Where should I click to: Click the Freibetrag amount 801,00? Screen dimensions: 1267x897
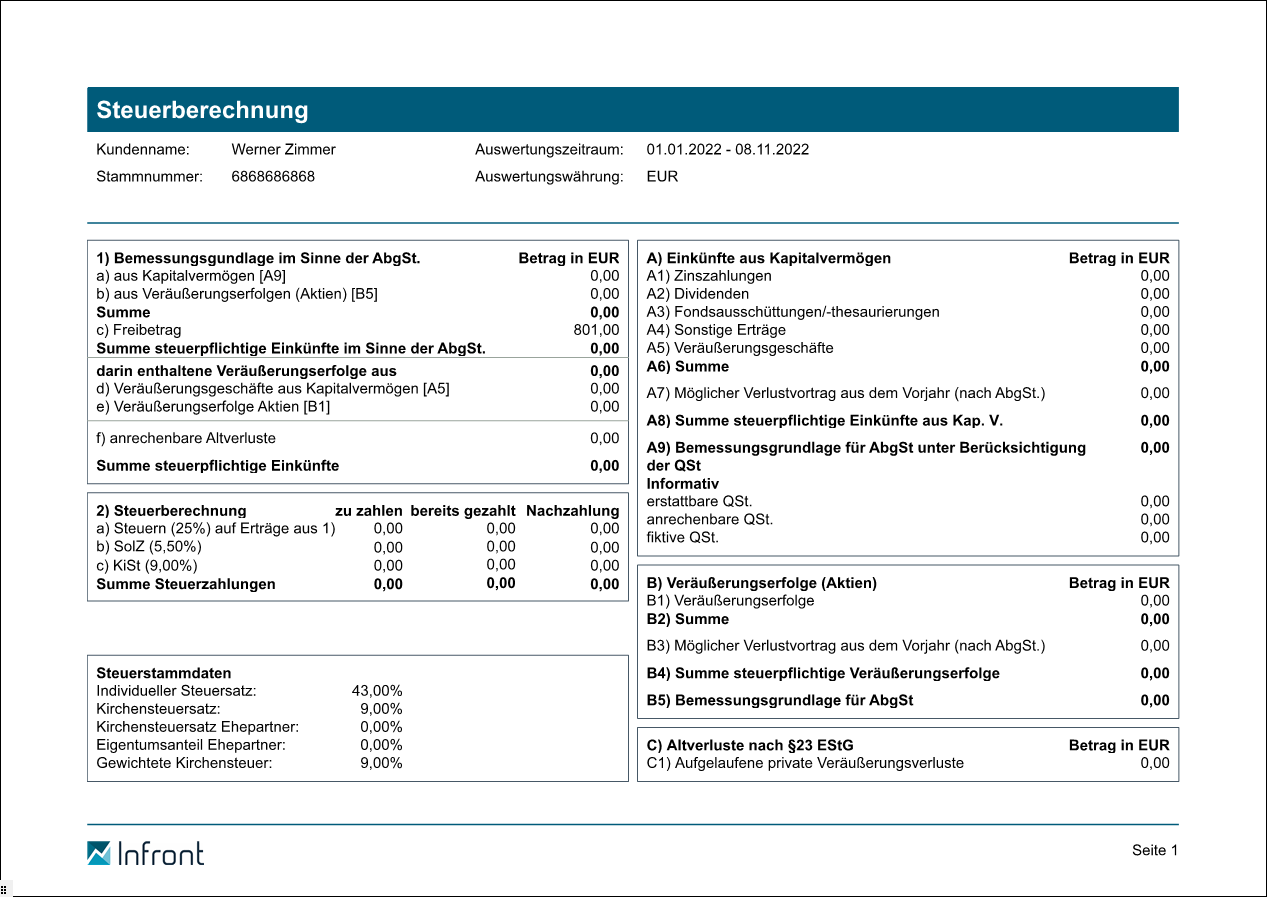(x=598, y=330)
